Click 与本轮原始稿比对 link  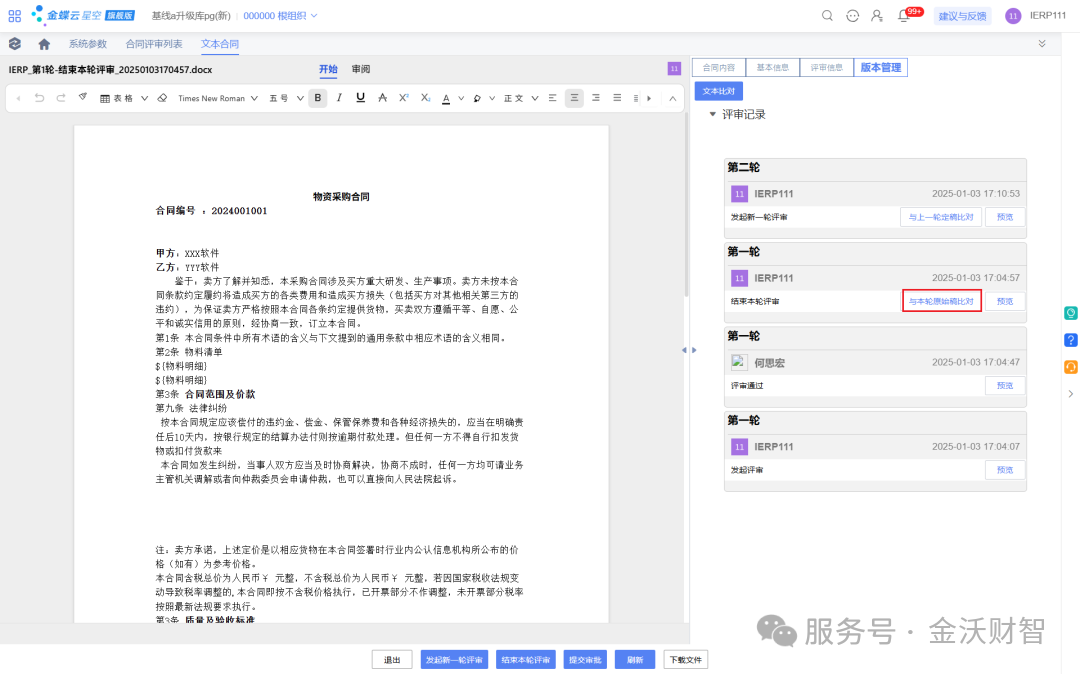click(942, 301)
